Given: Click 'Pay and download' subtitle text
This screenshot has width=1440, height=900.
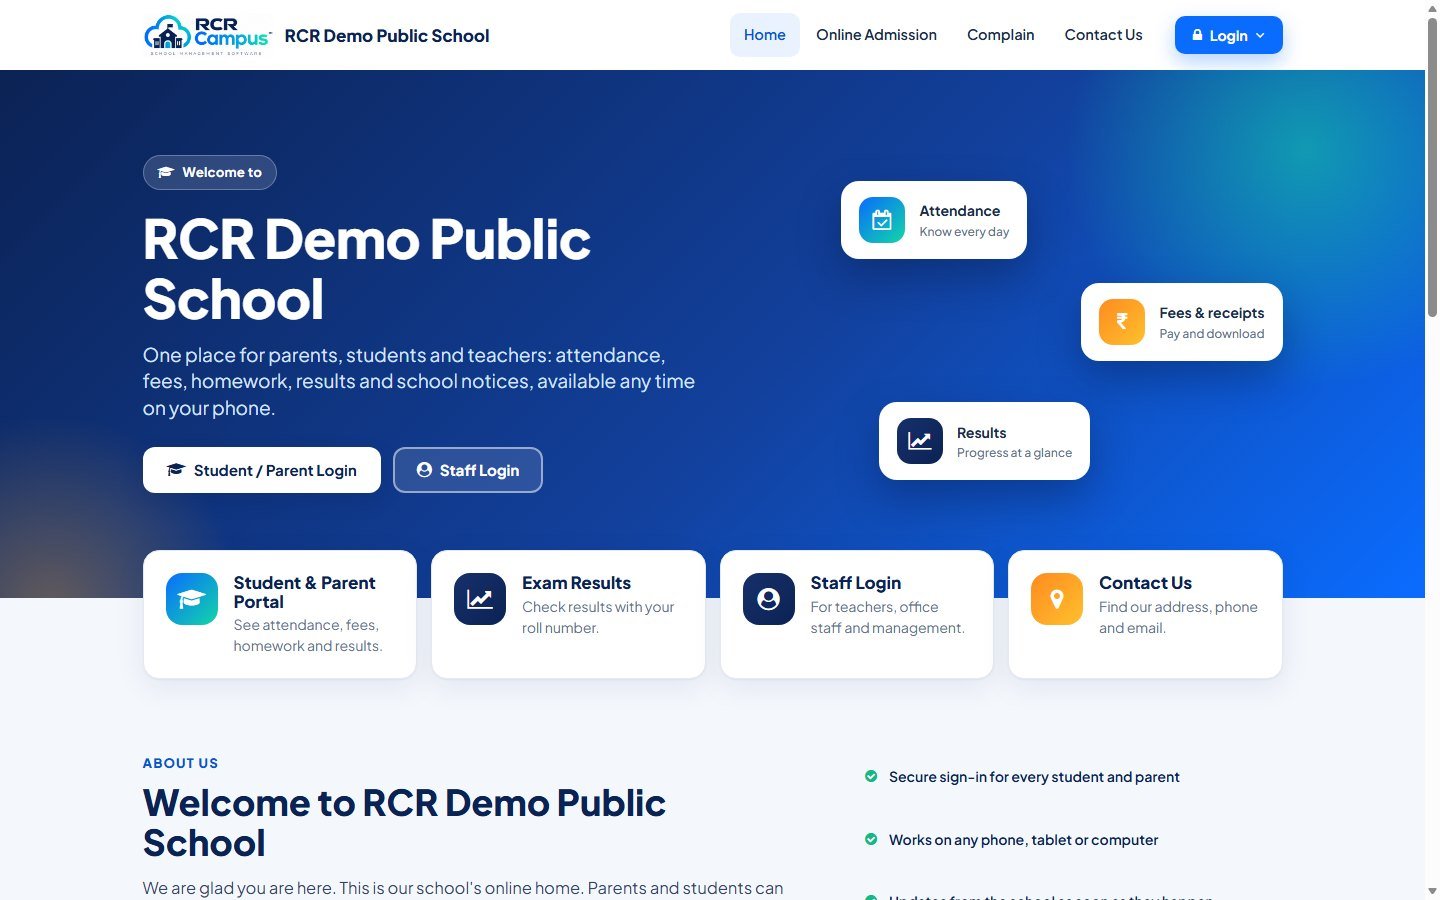Looking at the screenshot, I should [x=1212, y=334].
